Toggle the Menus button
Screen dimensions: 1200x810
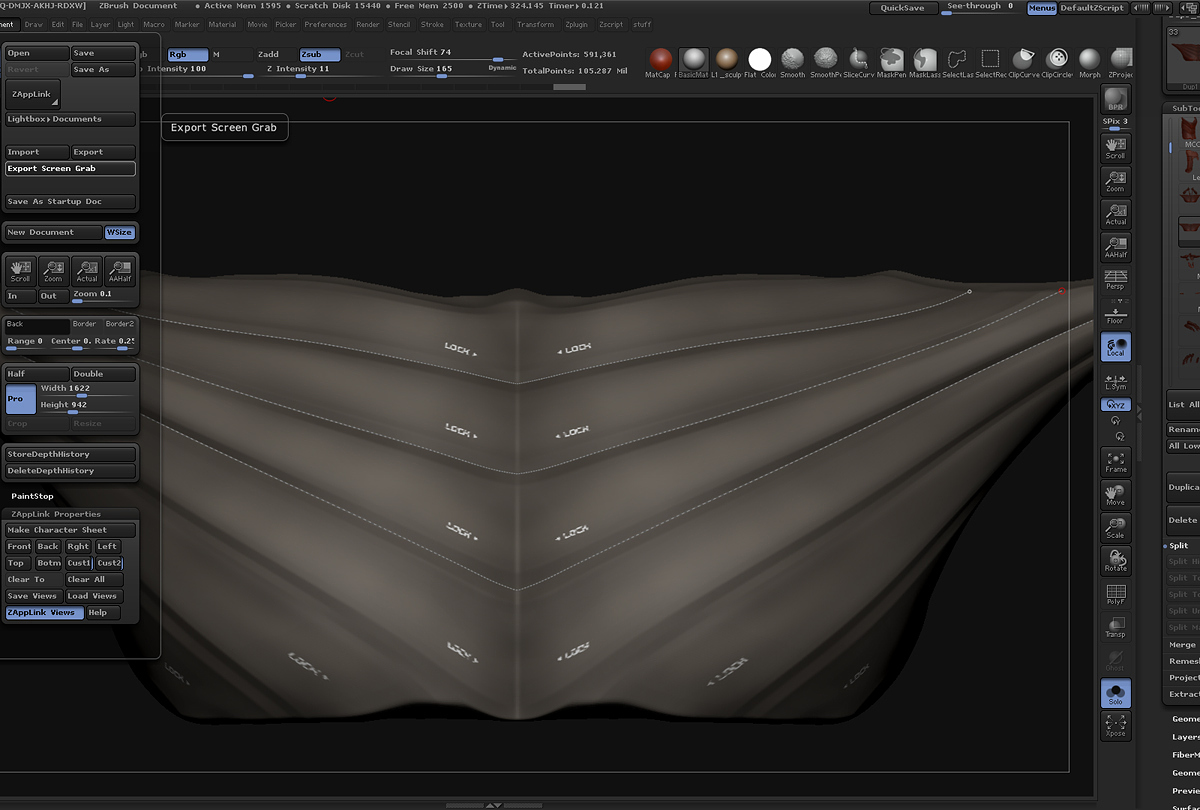pos(1042,8)
